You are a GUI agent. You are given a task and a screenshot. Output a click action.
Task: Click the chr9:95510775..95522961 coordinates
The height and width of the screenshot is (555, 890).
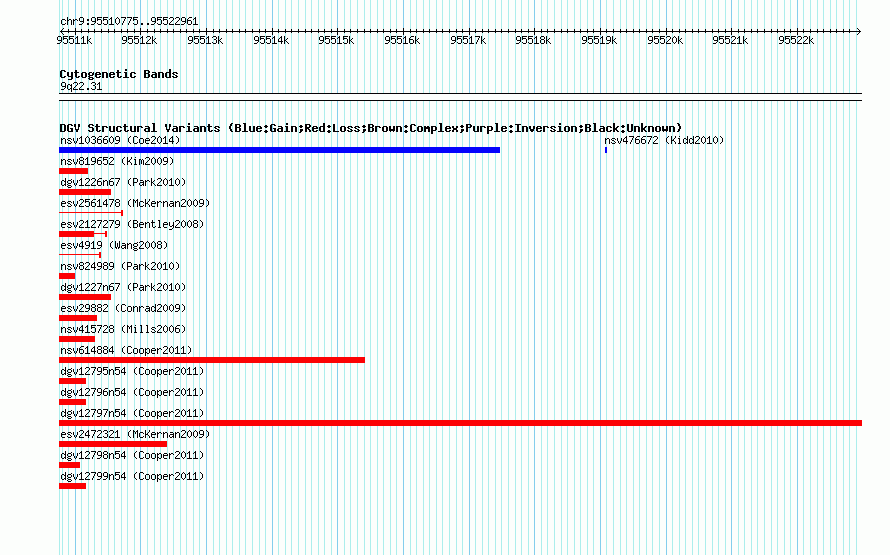129,22
